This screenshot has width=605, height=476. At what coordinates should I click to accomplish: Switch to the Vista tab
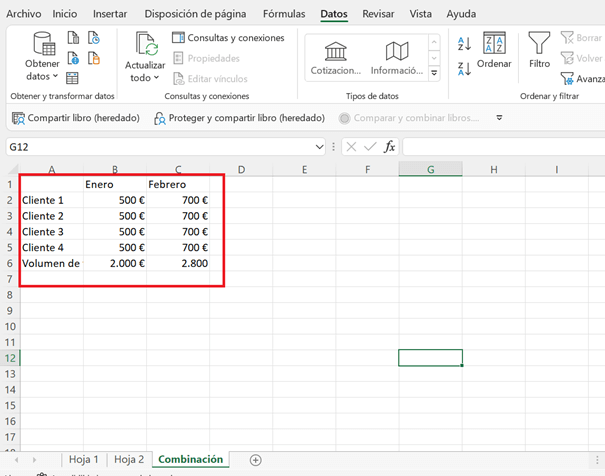tap(421, 14)
